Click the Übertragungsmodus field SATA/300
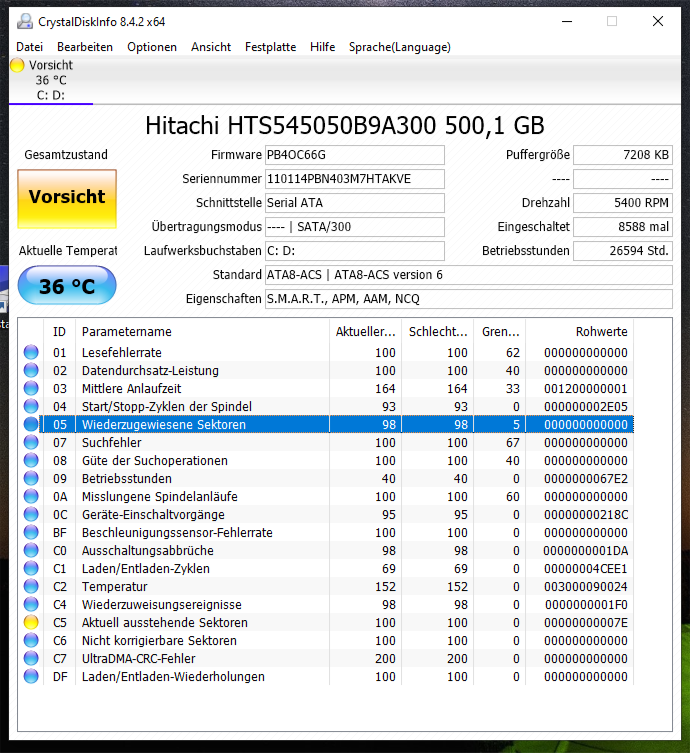690x753 pixels. click(355, 227)
